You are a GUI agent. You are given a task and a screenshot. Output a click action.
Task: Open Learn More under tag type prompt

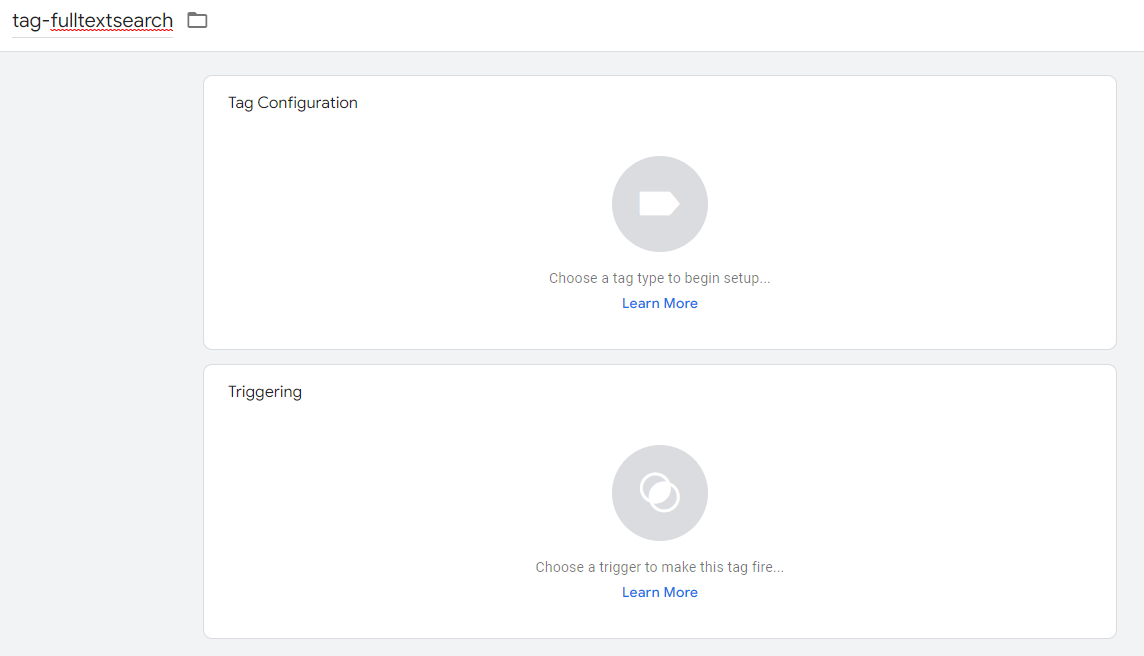[x=660, y=303]
